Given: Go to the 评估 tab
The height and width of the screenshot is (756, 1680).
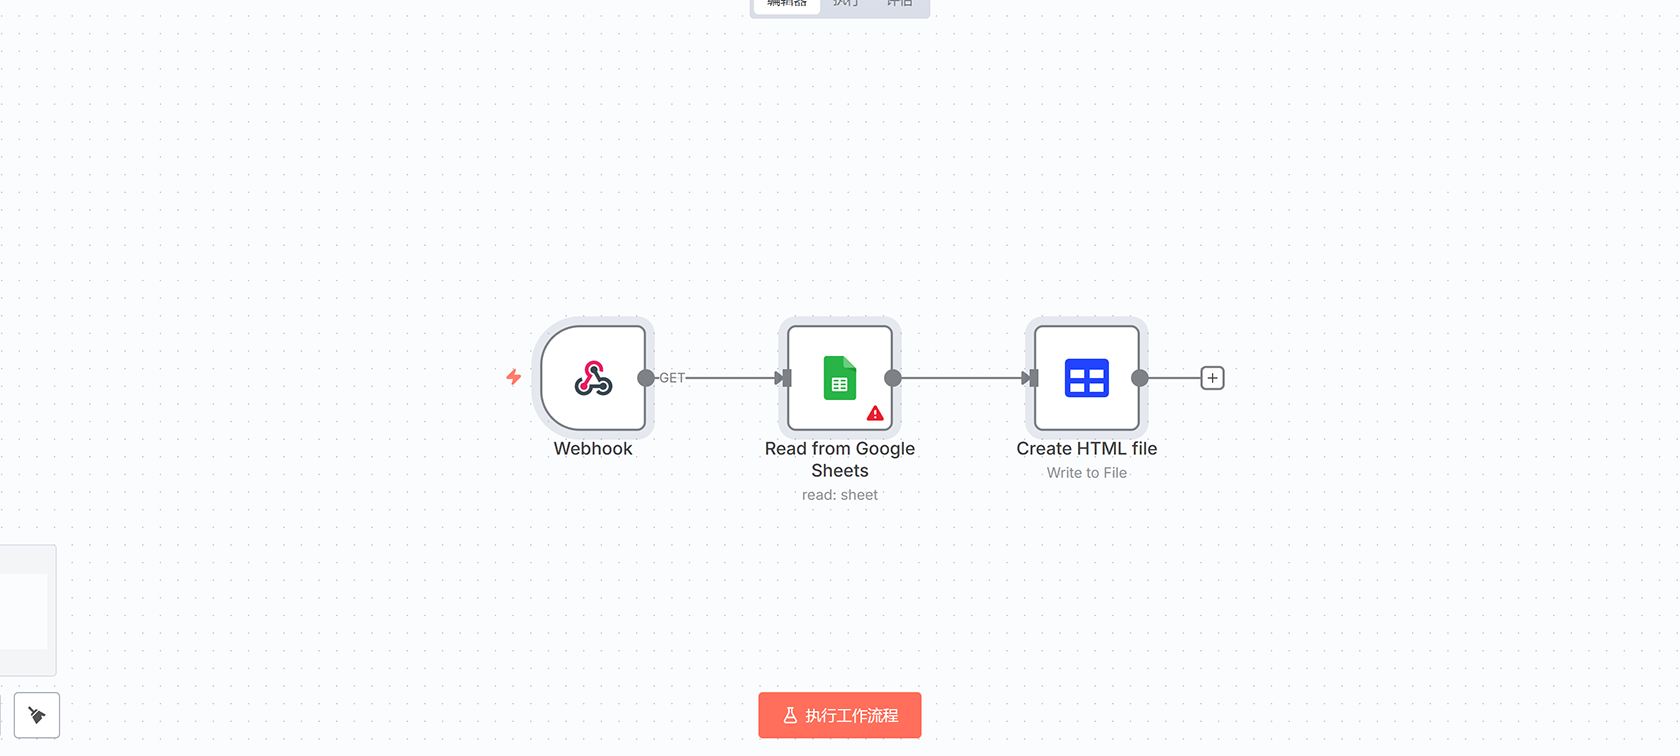Looking at the screenshot, I should click(x=900, y=5).
